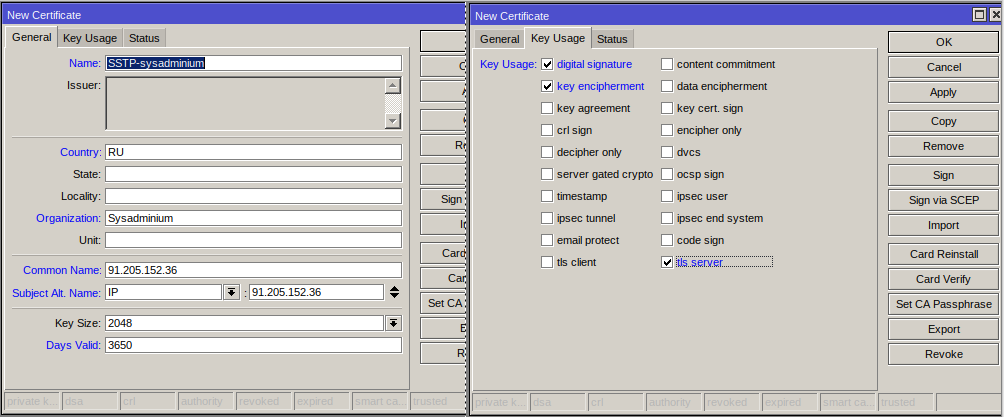Uncheck the tls server checkbox
This screenshot has width=1004, height=417.
(667, 262)
